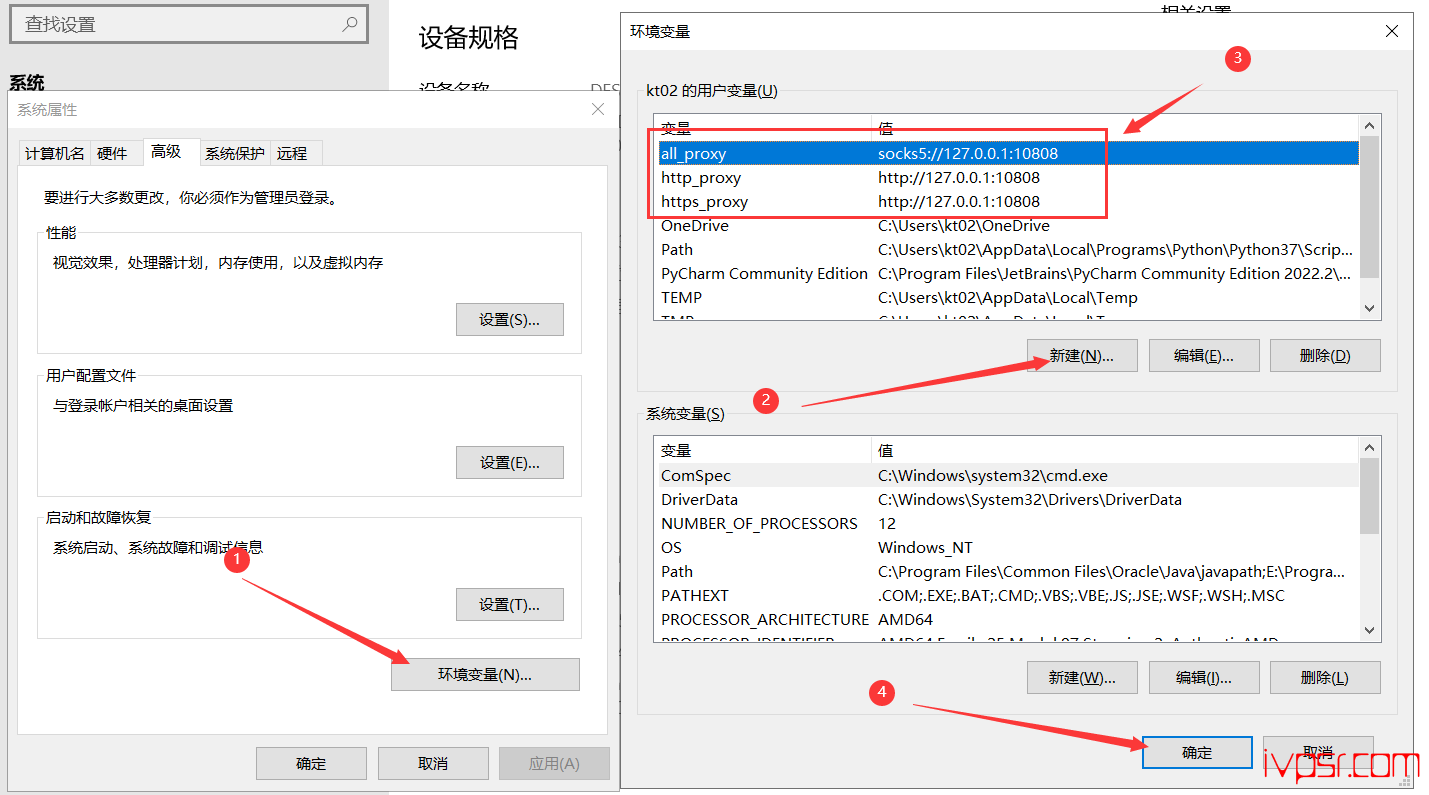The width and height of the screenshot is (1429, 795).
Task: Select the user Path variable row
Action: coord(1007,249)
